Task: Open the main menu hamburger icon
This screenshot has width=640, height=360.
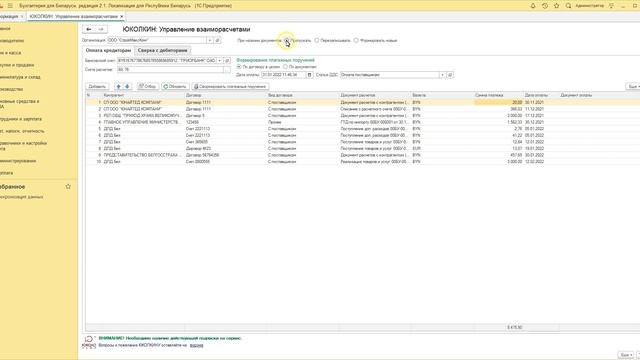Action: (x=10, y=6)
